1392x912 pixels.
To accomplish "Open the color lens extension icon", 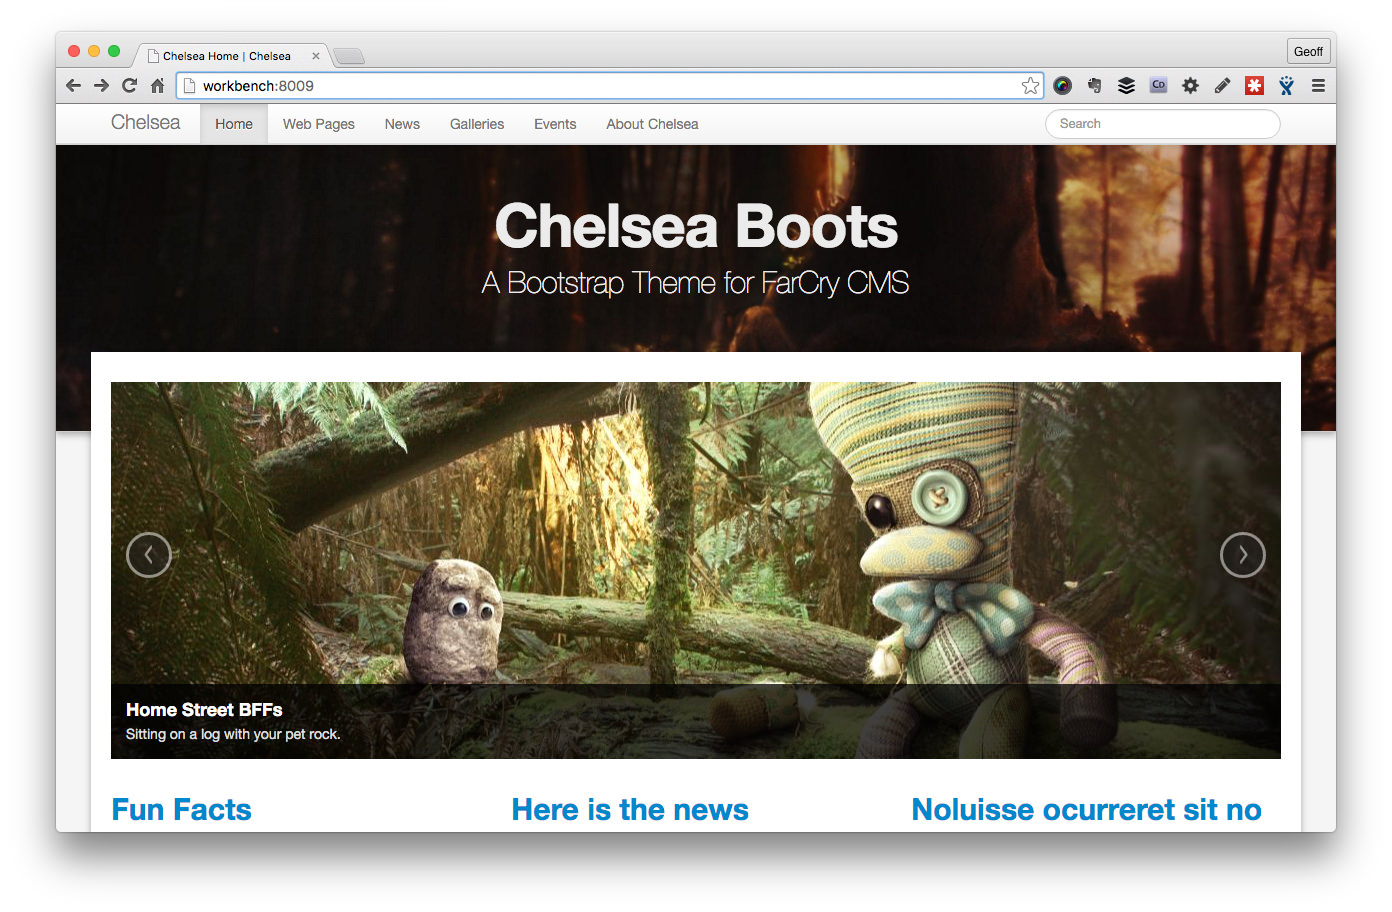I will 1063,86.
